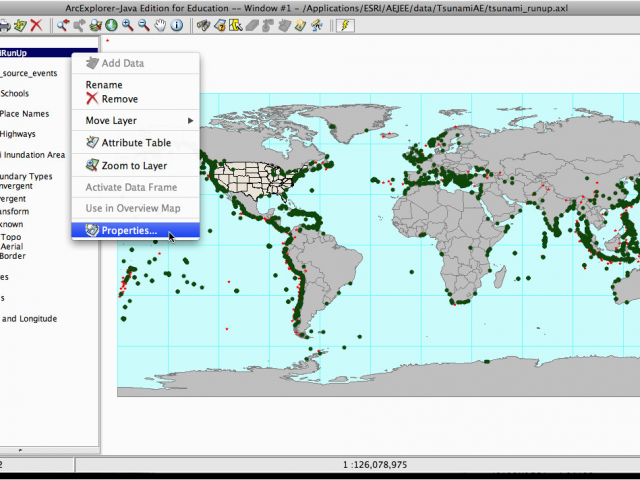The height and width of the screenshot is (480, 640).
Task: Select the Boundary Types layer
Action: [x=26, y=176]
